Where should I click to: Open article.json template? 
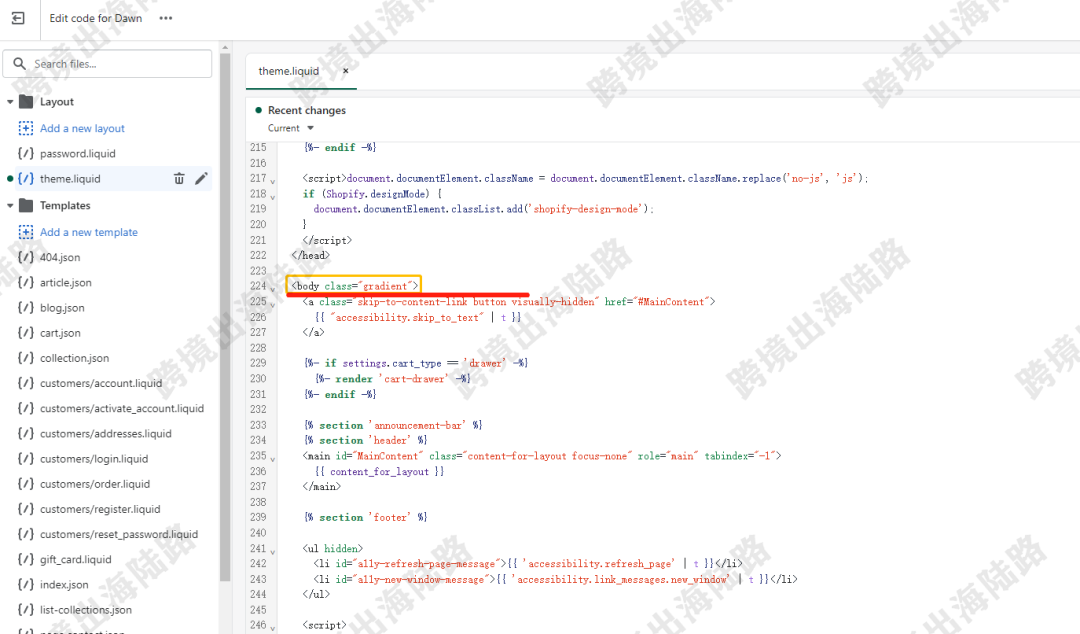point(65,283)
